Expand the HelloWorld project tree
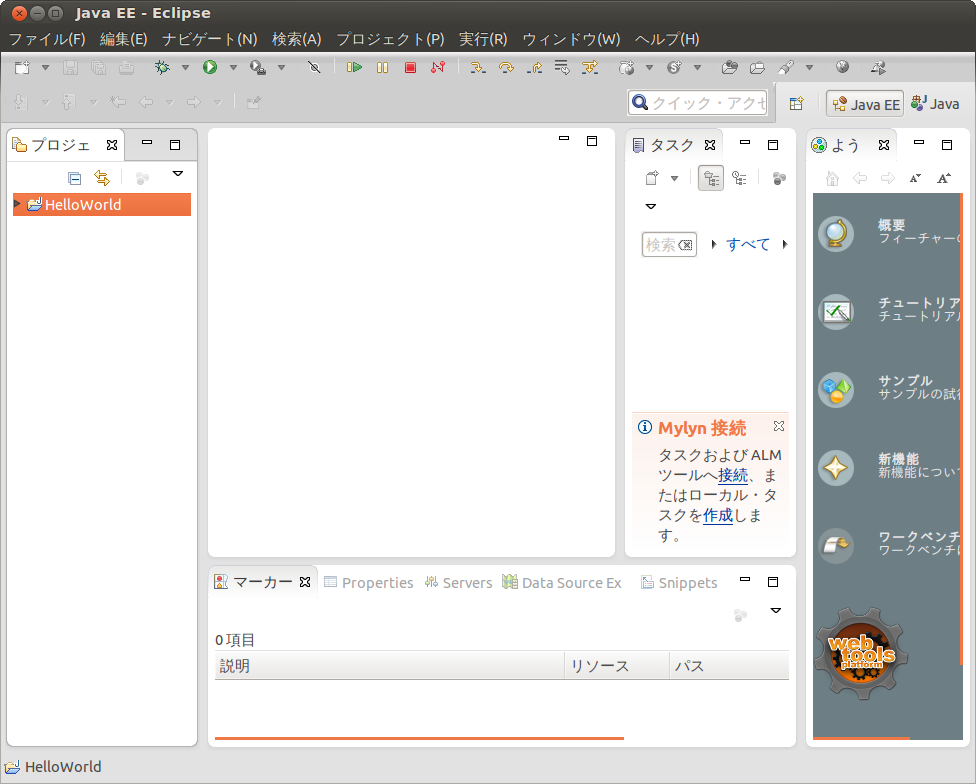The width and height of the screenshot is (976, 784). (17, 204)
